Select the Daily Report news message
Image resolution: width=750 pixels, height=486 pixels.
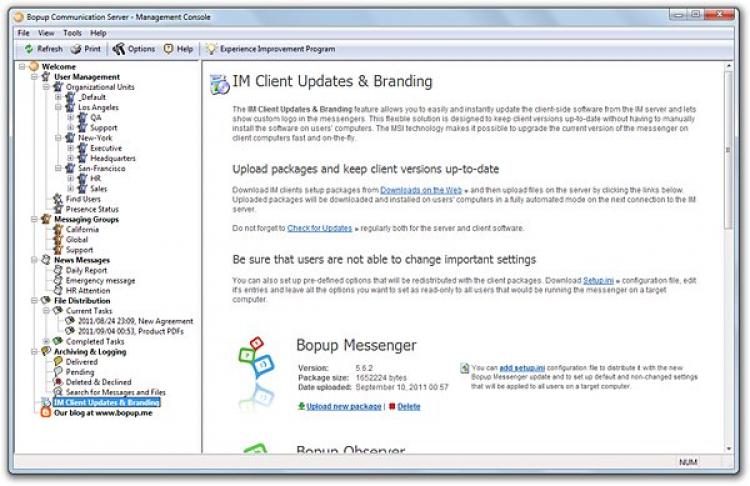click(x=86, y=270)
